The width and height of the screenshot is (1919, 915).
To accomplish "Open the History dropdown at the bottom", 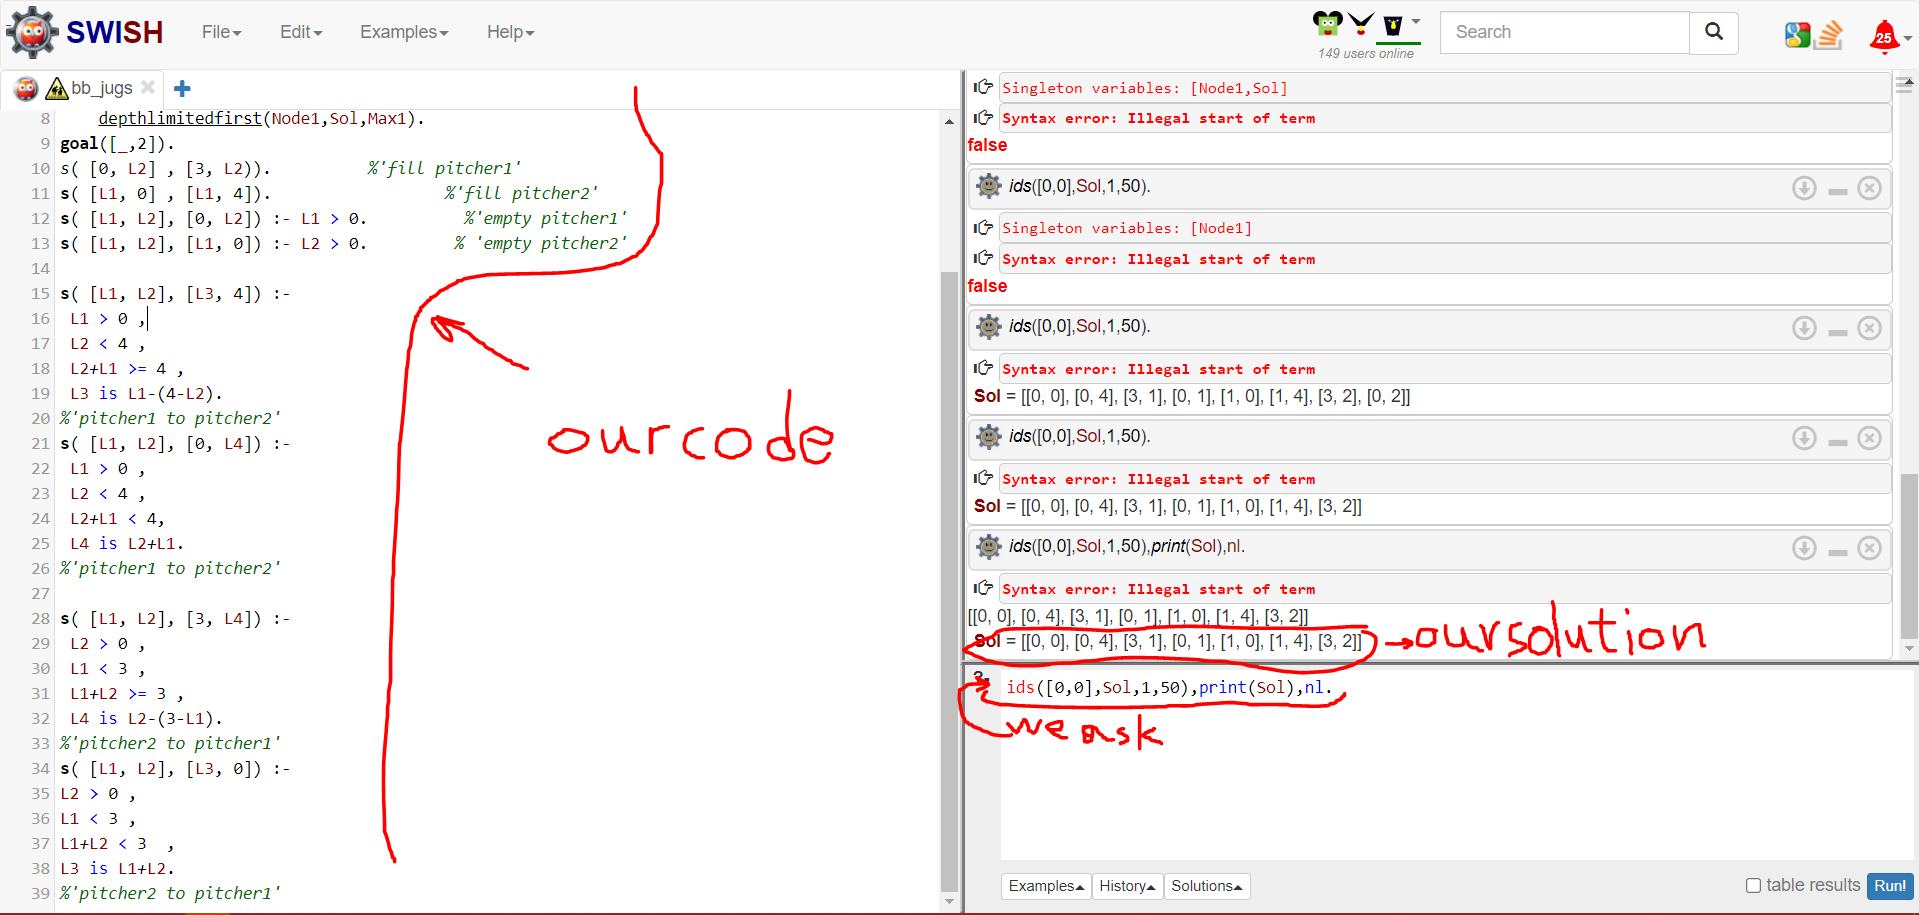I will click(1127, 886).
